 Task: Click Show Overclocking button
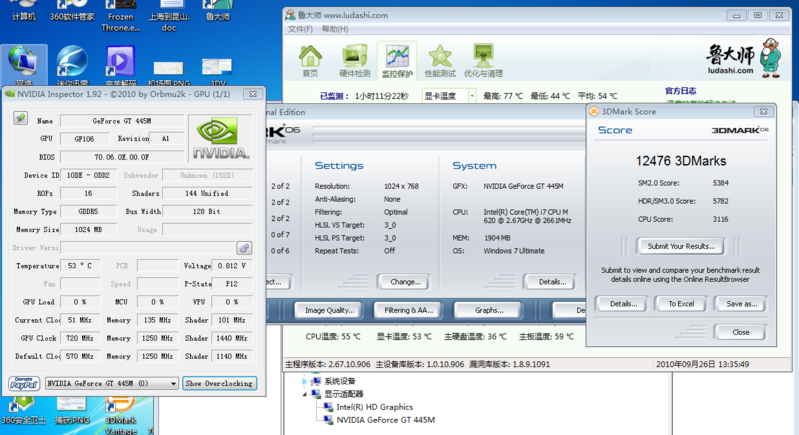[219, 383]
